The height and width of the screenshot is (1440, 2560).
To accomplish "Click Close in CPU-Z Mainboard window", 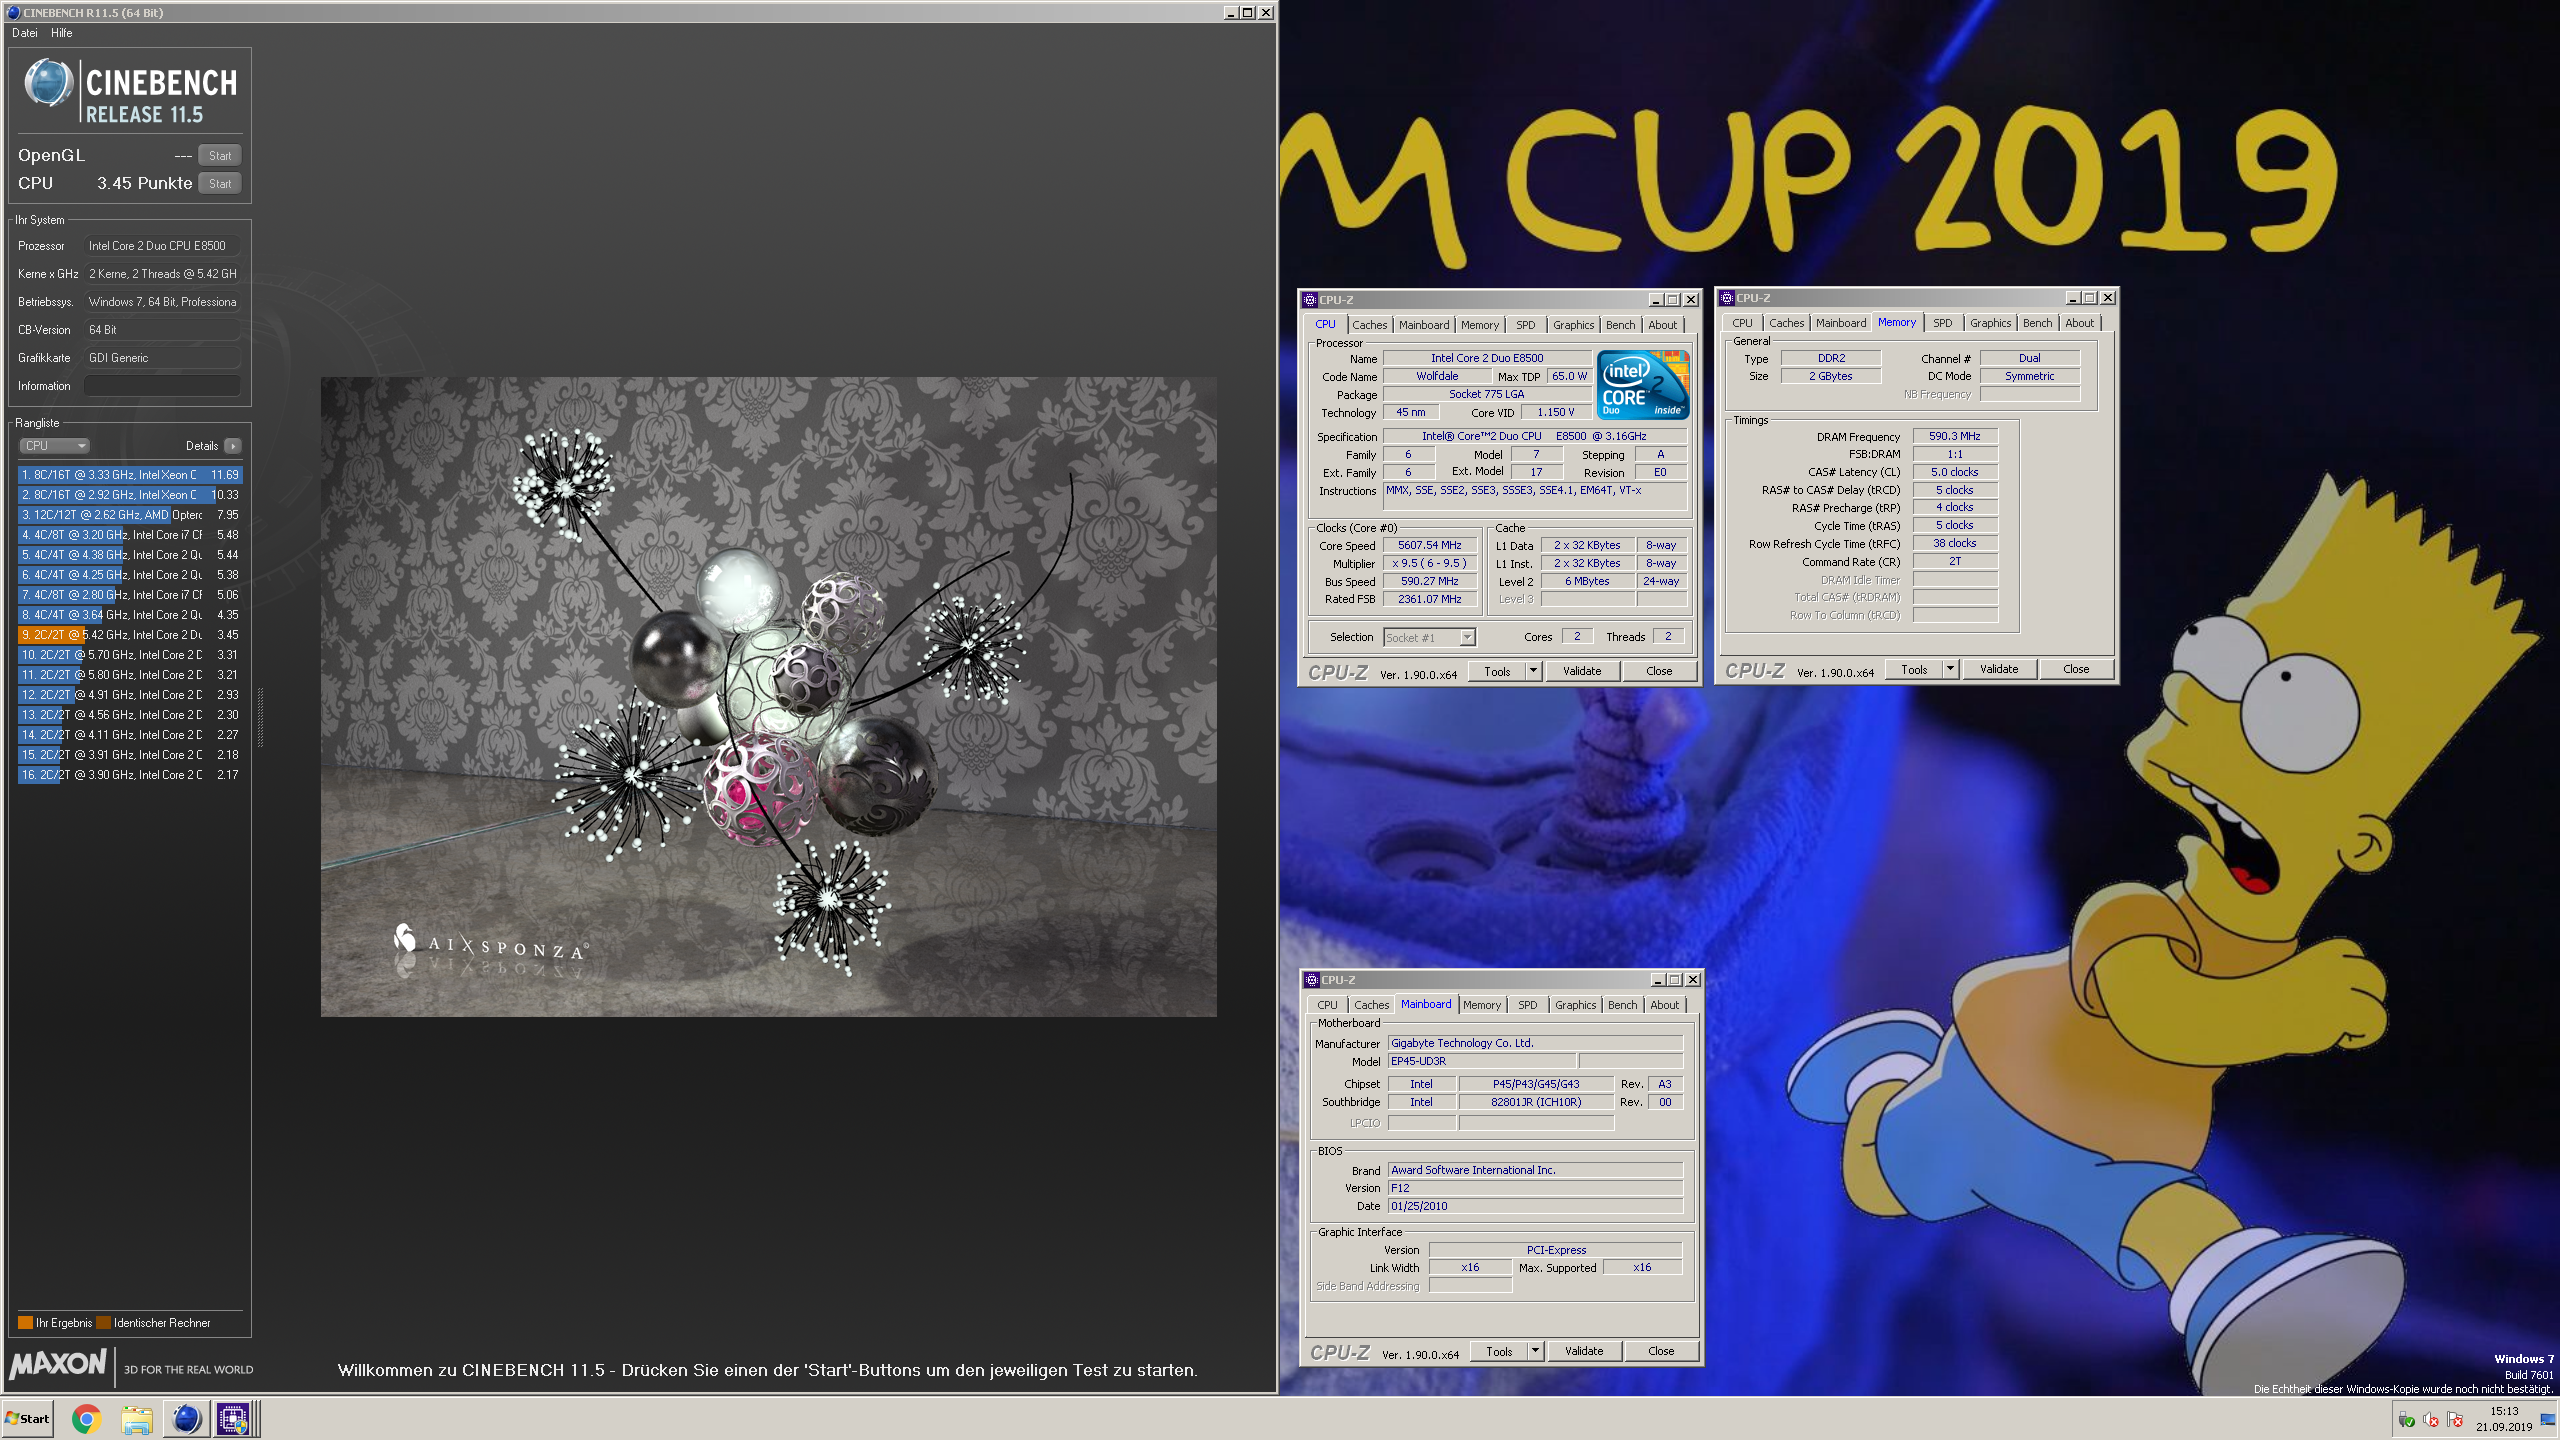I will click(x=1661, y=1351).
